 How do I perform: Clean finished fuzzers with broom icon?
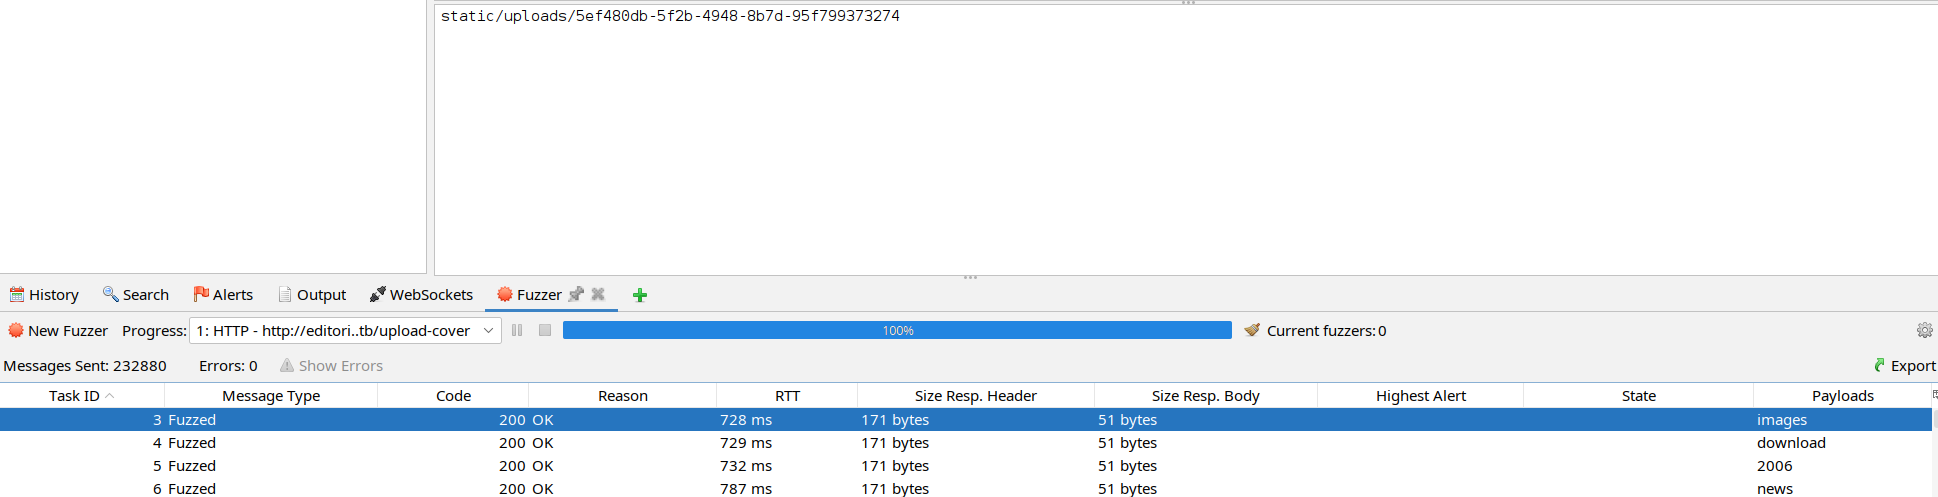tap(1252, 330)
